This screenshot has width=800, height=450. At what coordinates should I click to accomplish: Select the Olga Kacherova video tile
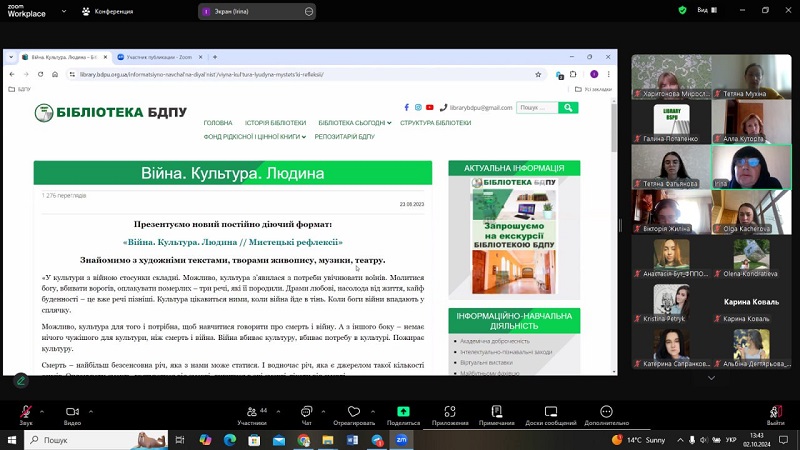tap(752, 212)
